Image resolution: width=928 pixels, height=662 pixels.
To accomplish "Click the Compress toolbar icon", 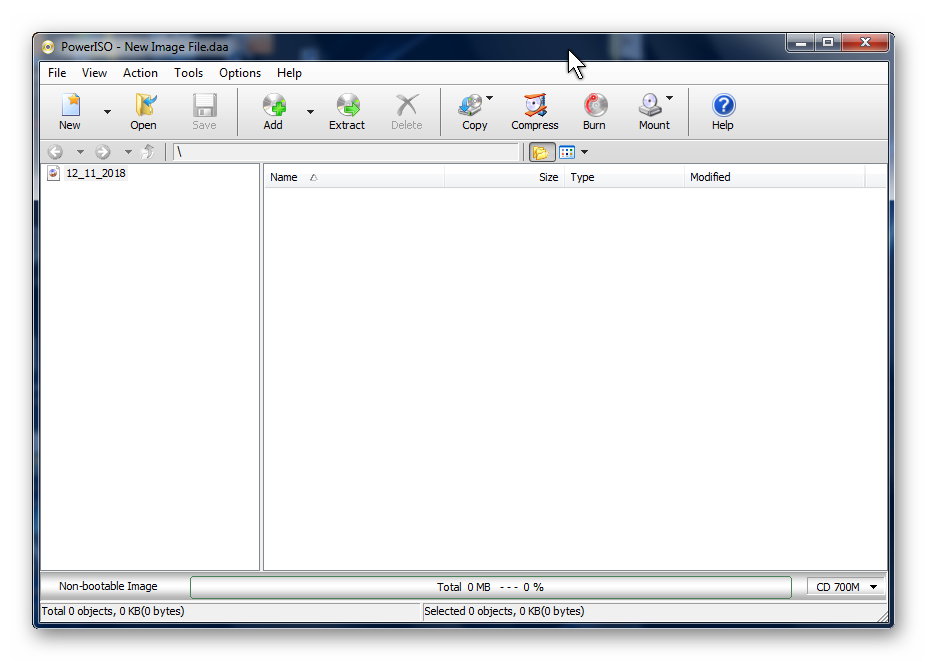I will [x=535, y=105].
